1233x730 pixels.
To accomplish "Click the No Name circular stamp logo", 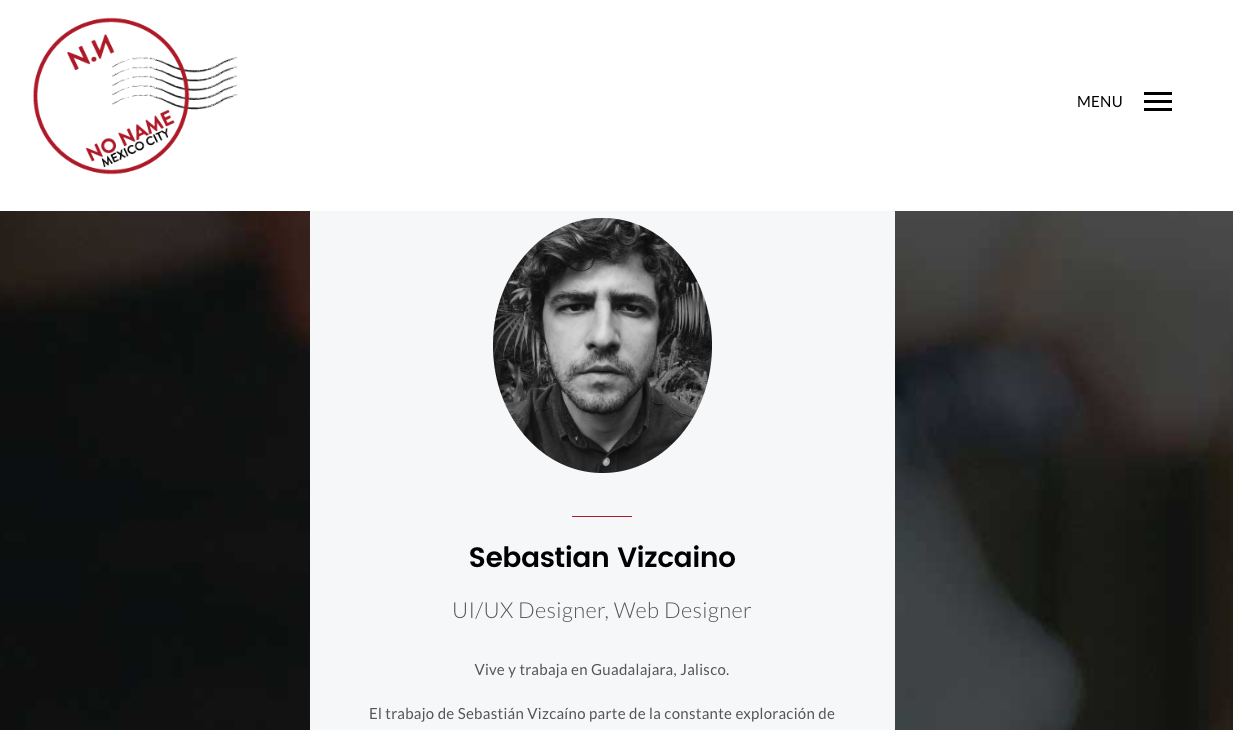I will click(x=135, y=96).
